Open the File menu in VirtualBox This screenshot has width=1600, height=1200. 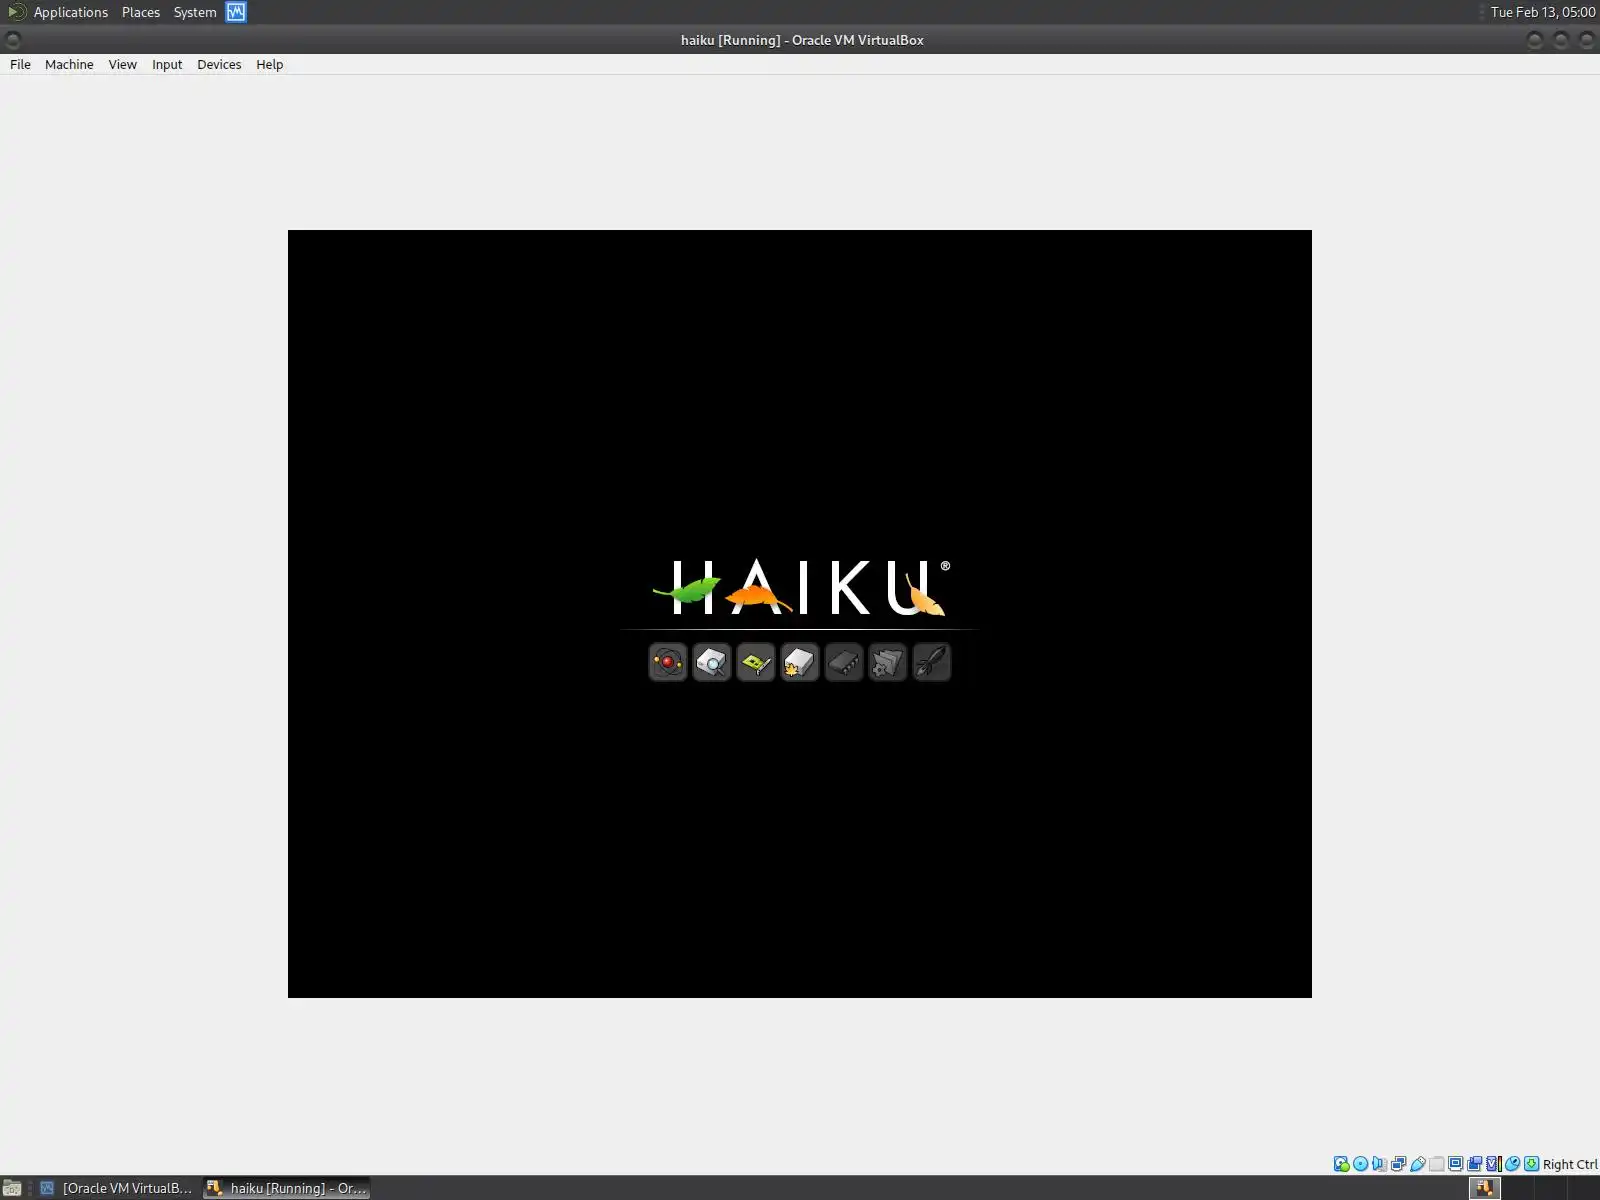click(20, 64)
